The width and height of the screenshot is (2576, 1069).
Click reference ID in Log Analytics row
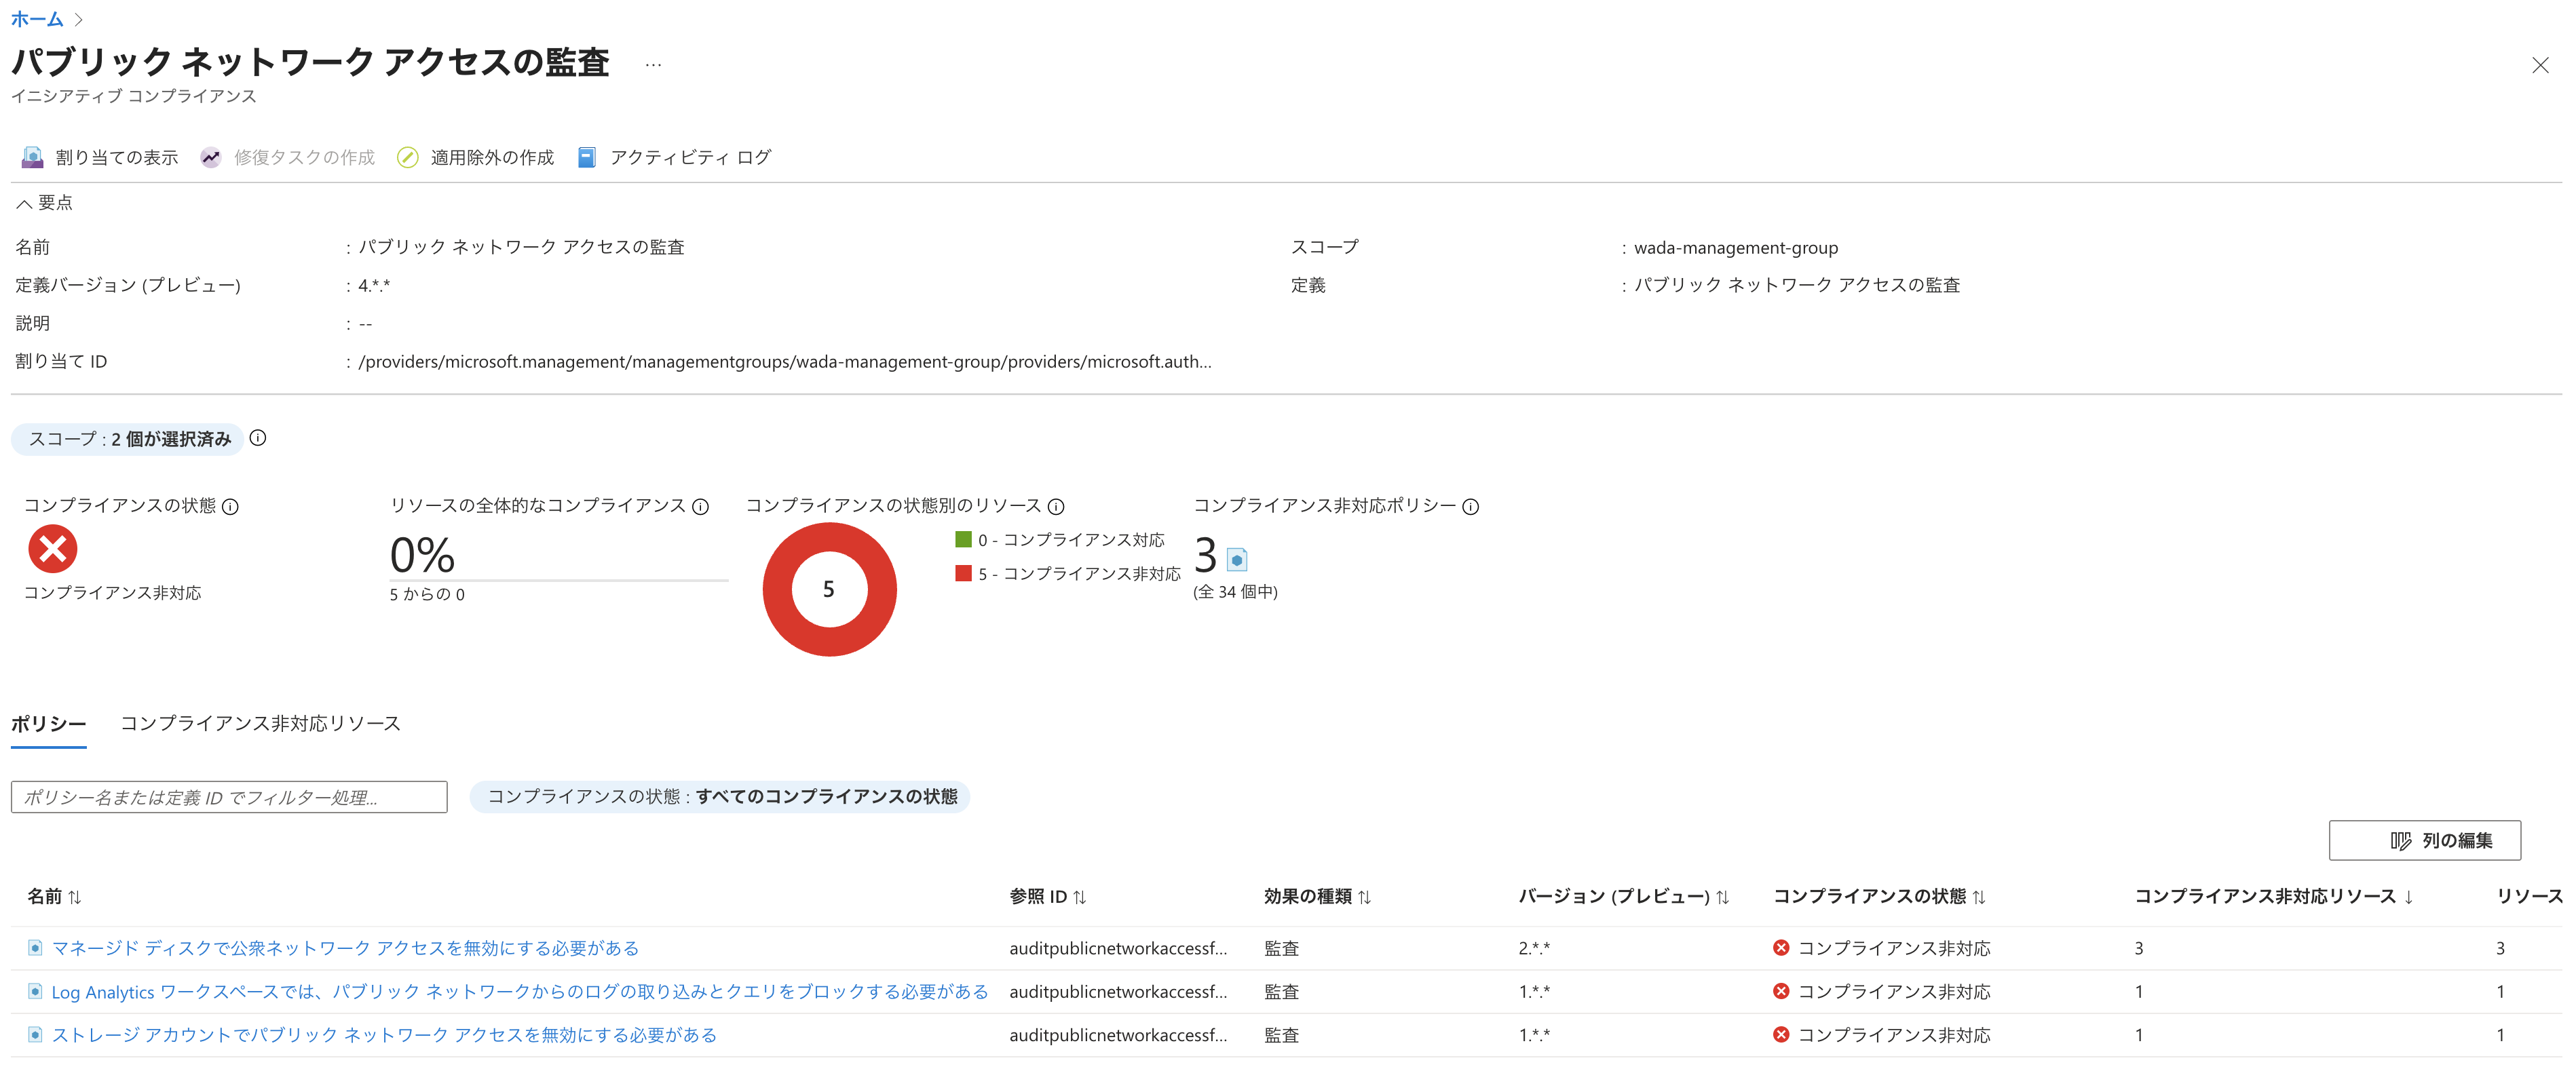(1118, 991)
